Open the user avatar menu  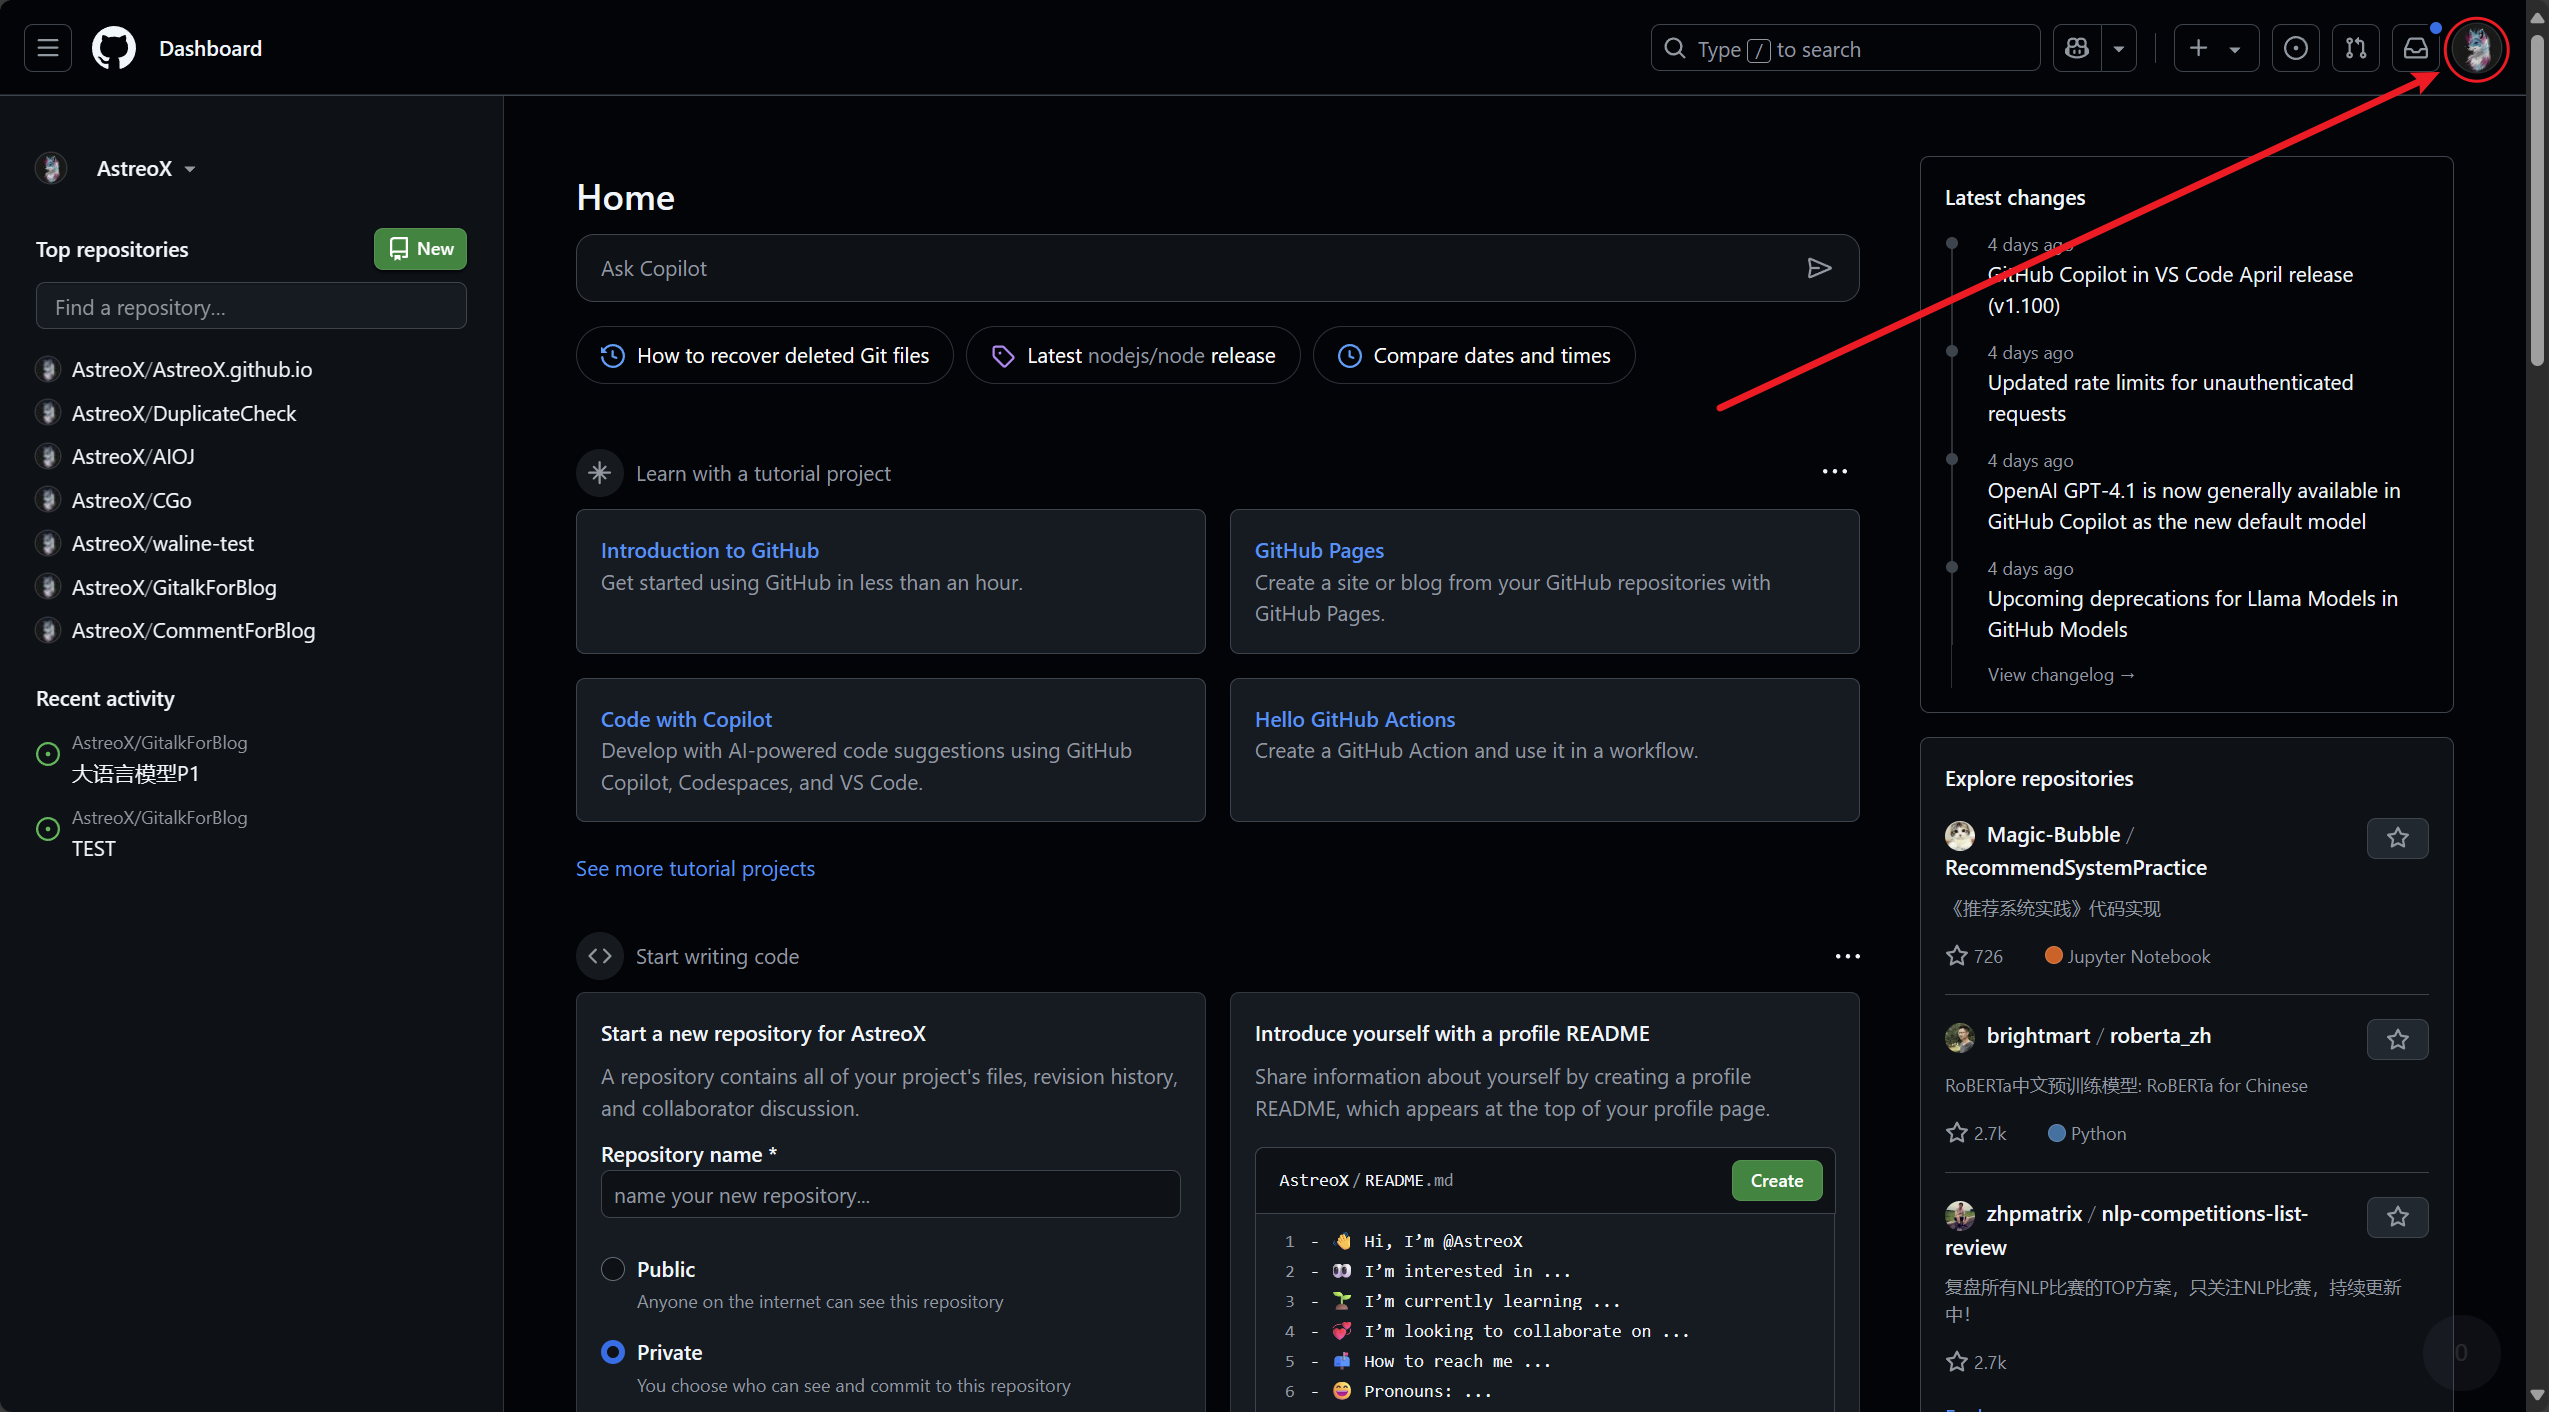(x=2477, y=48)
